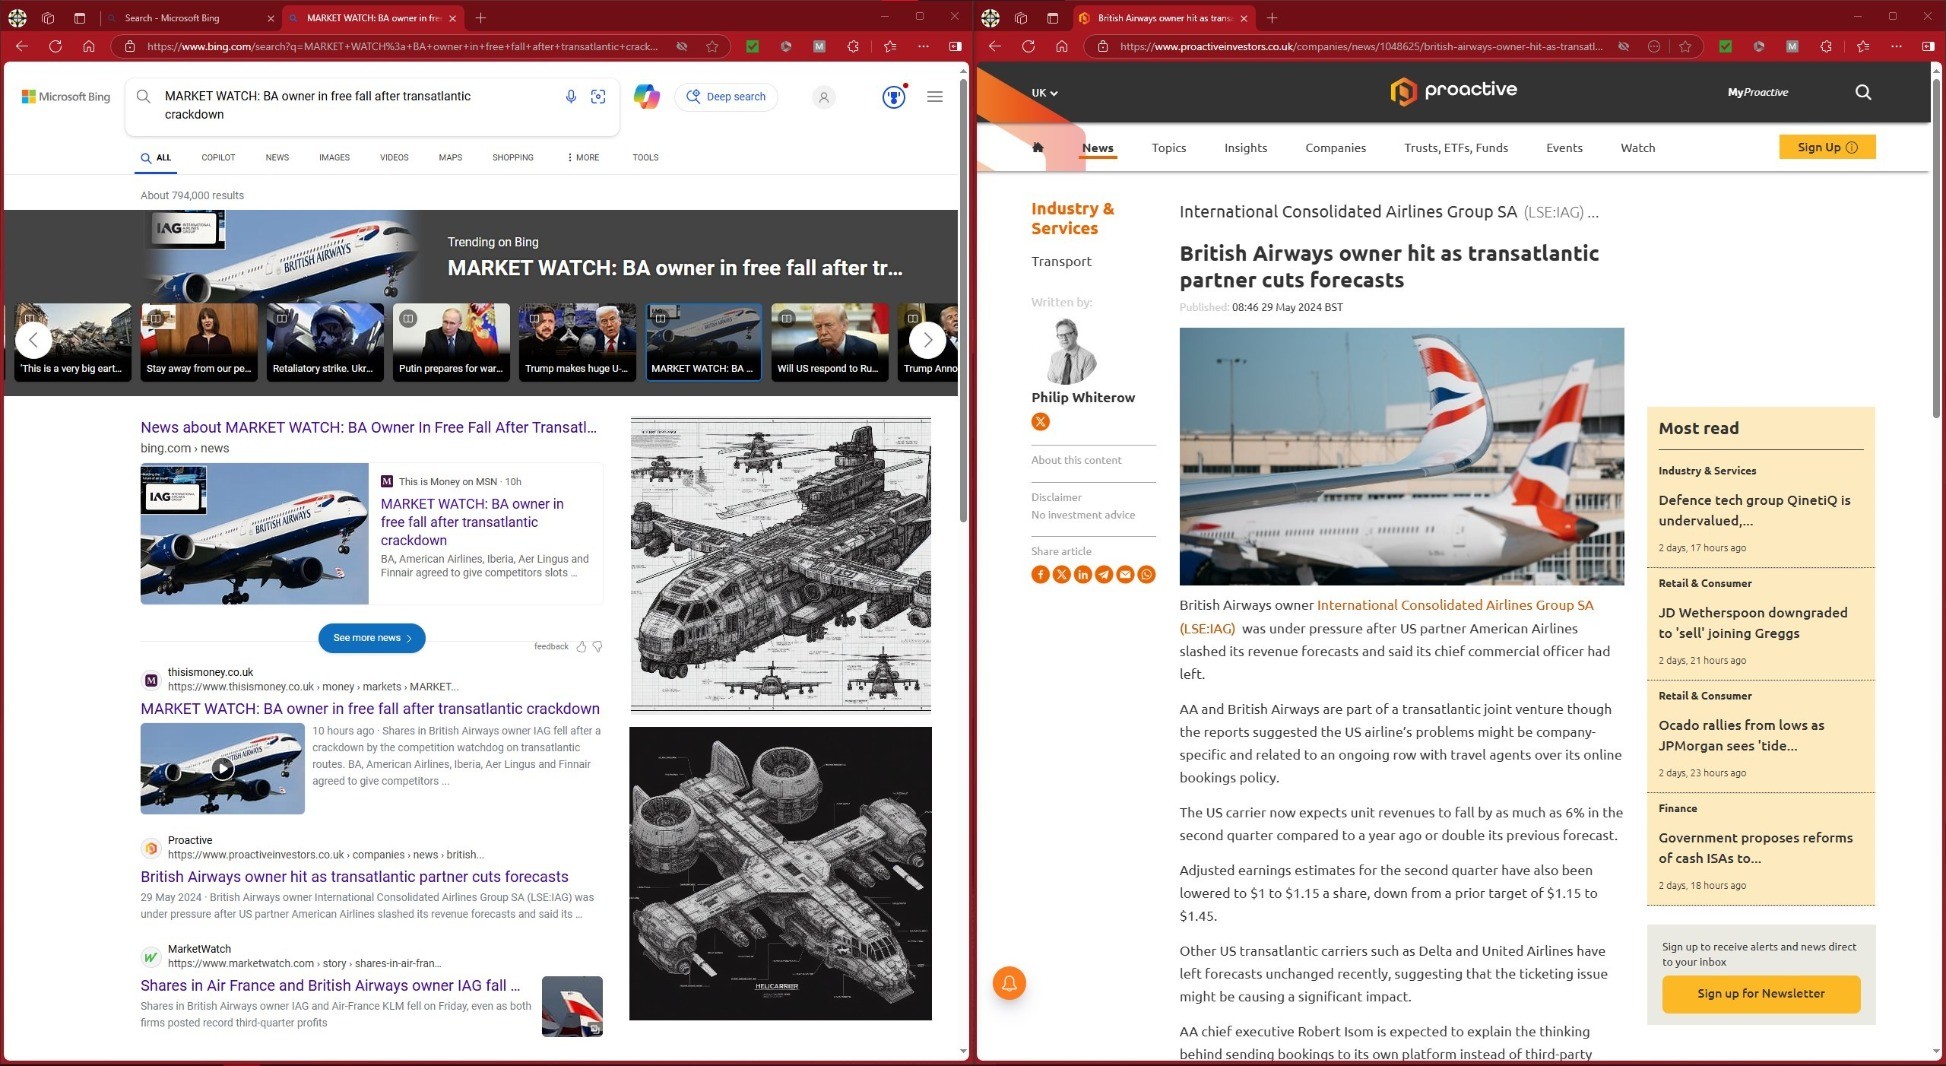Viewport: 1946px width, 1066px height.
Task: Add the Proactive article to favorites (star icon)
Action: coord(1685,46)
